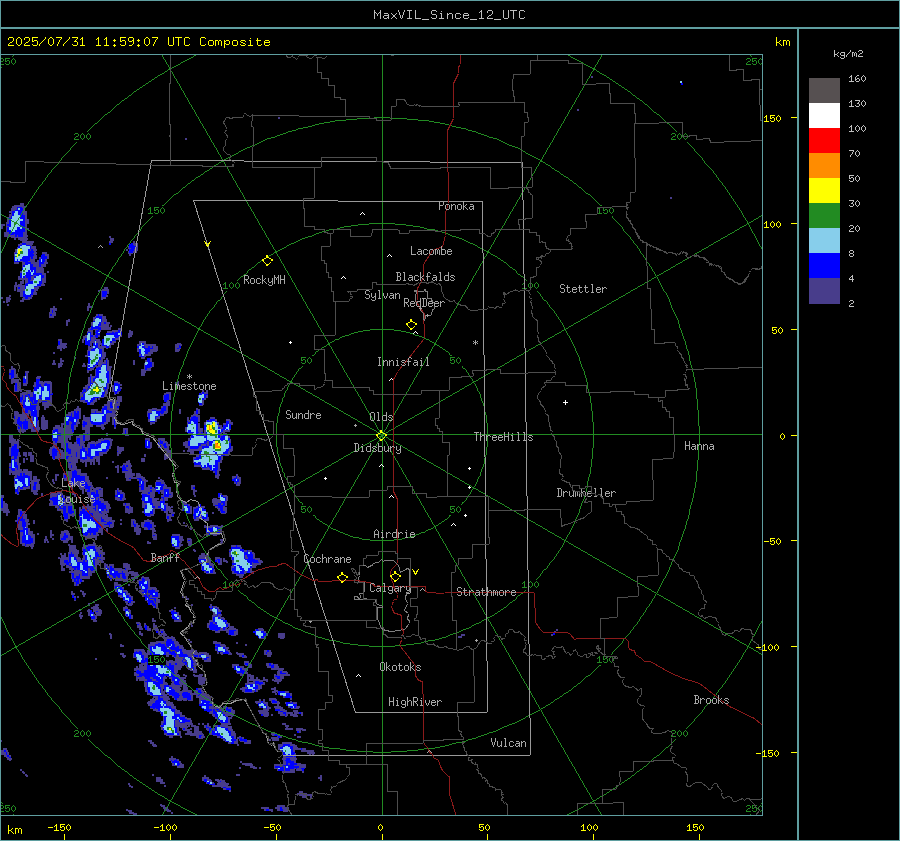This screenshot has height=841, width=900.
Task: Click the right axis tick labeled 100
Action: tap(772, 224)
